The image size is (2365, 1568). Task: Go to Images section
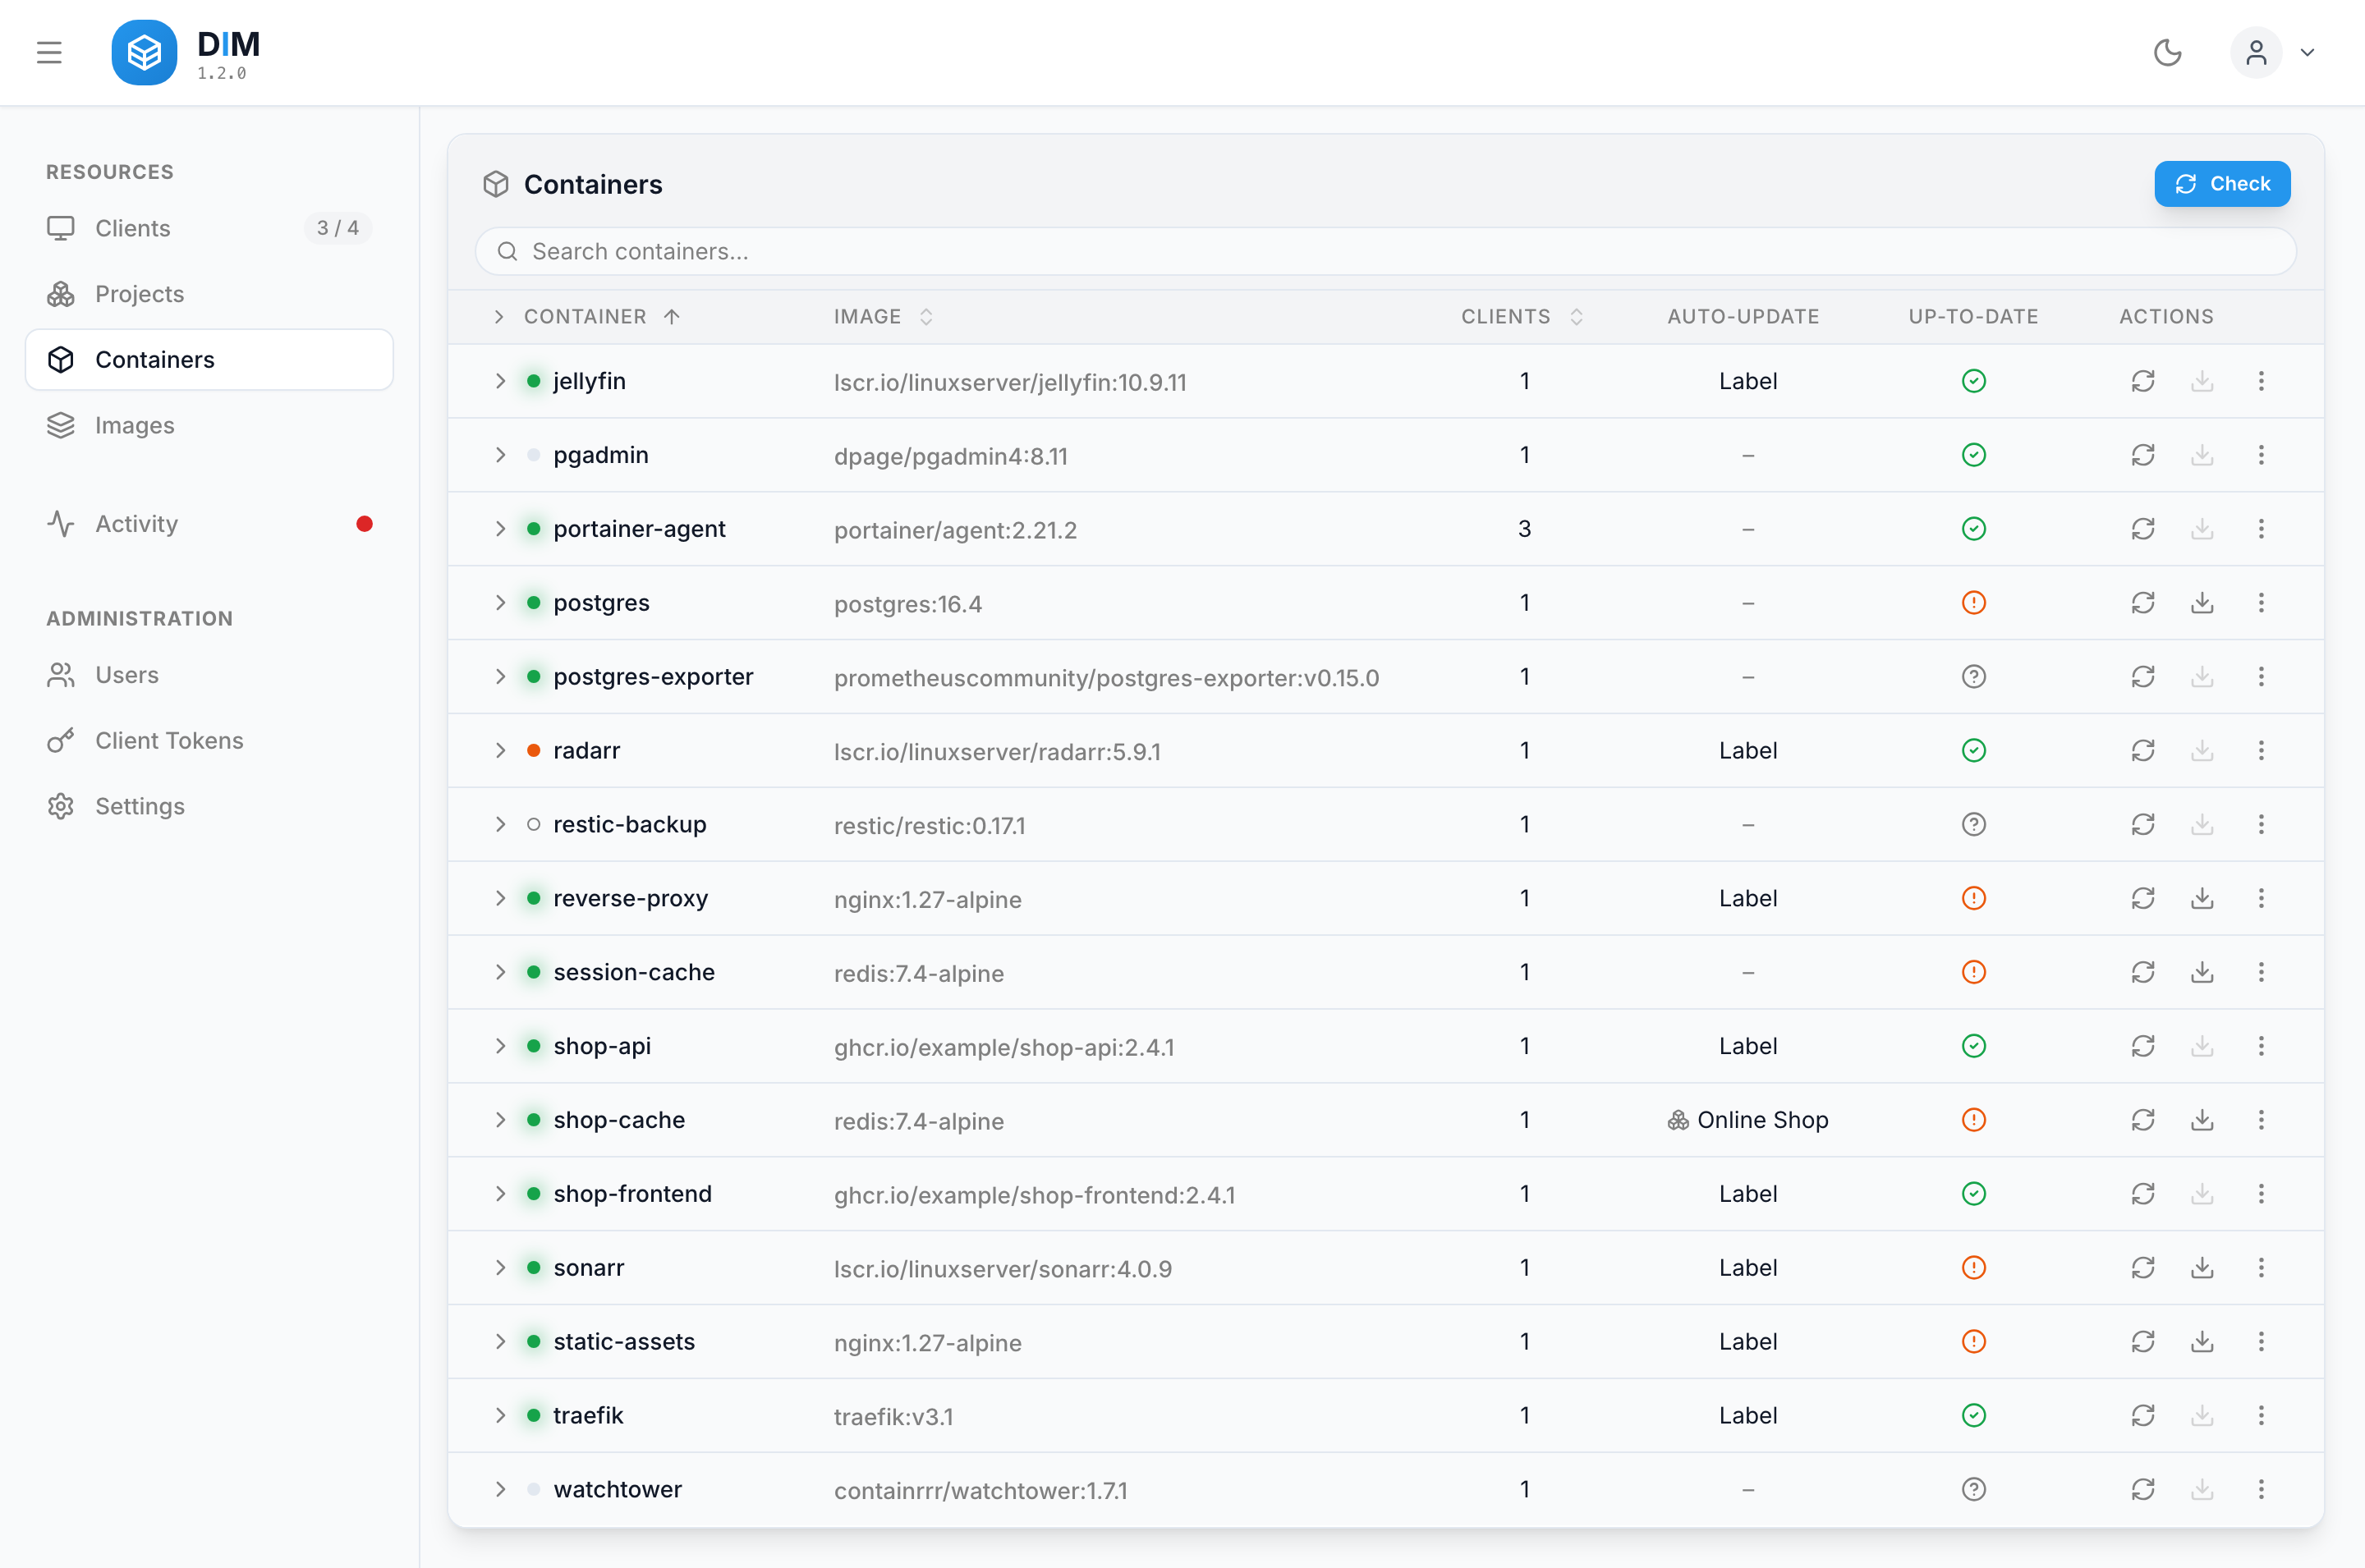coord(209,425)
